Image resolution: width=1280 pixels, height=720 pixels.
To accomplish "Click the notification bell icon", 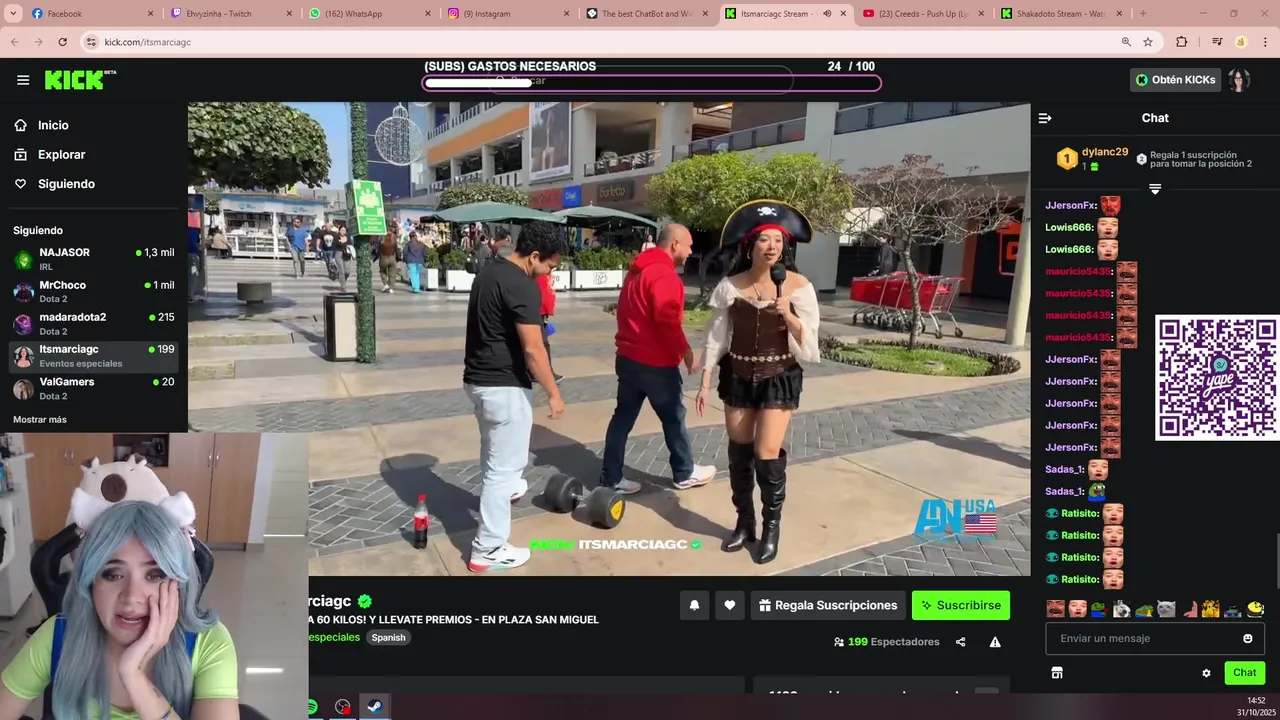I will 694,605.
